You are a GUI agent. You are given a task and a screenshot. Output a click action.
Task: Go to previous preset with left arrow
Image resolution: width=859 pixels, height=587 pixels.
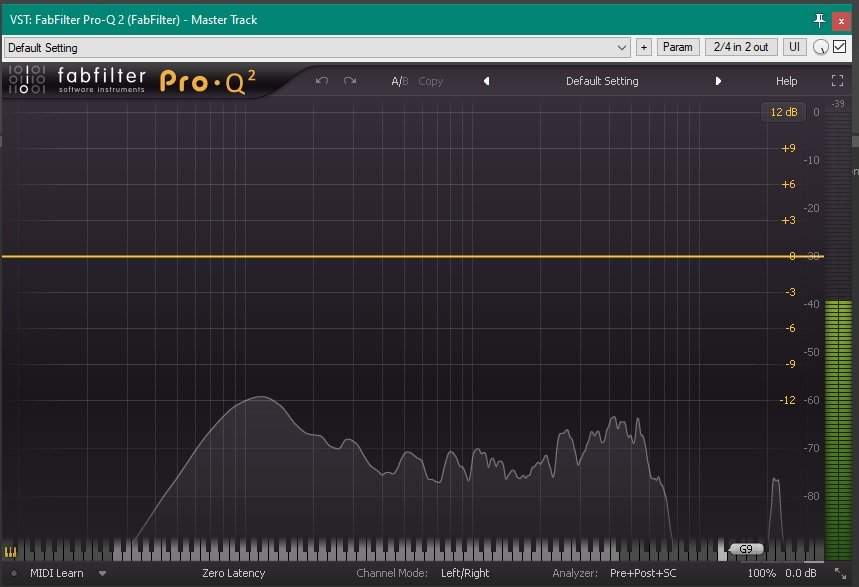click(x=486, y=81)
